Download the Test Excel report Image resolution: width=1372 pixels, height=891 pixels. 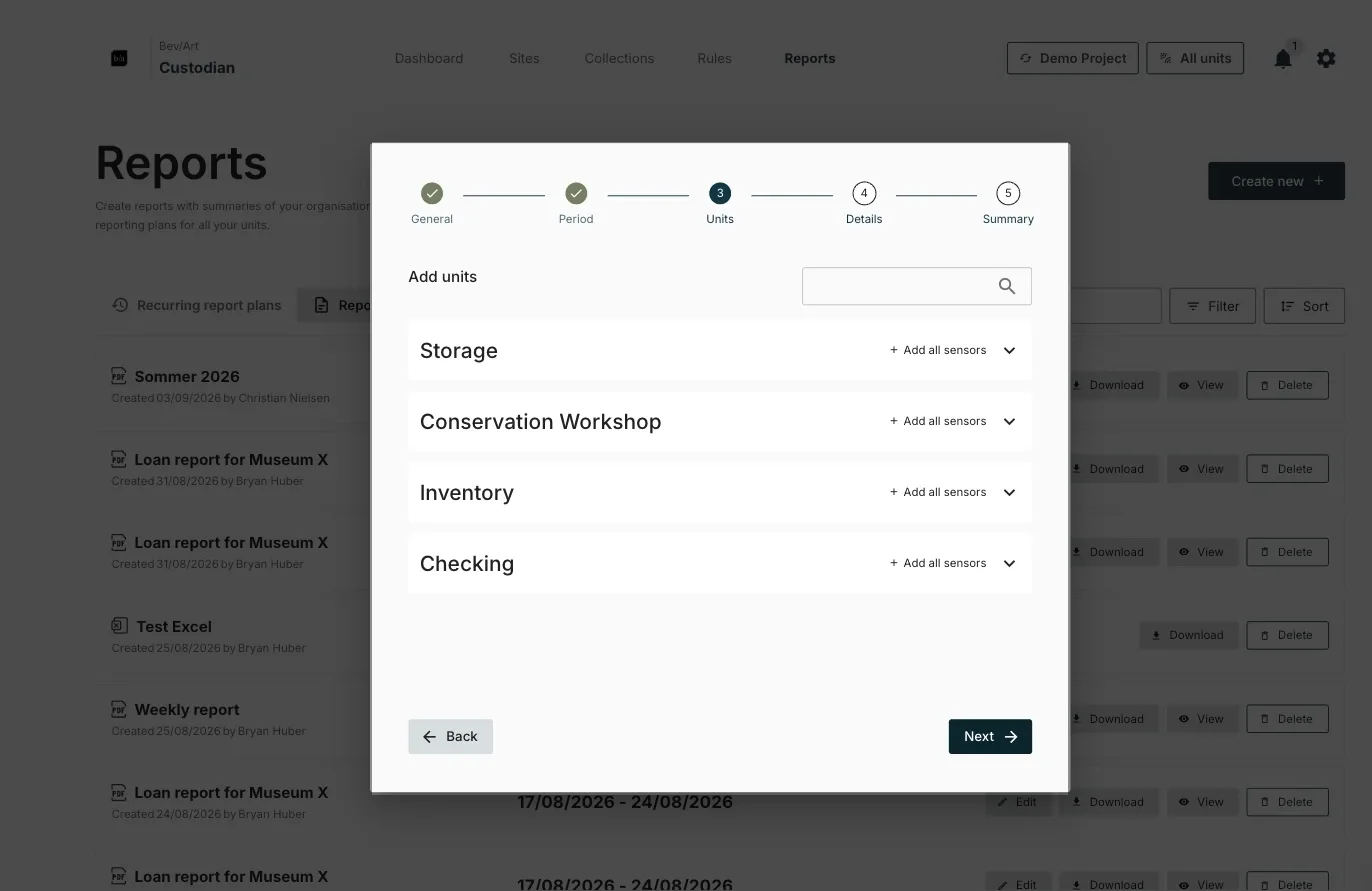coord(1188,636)
